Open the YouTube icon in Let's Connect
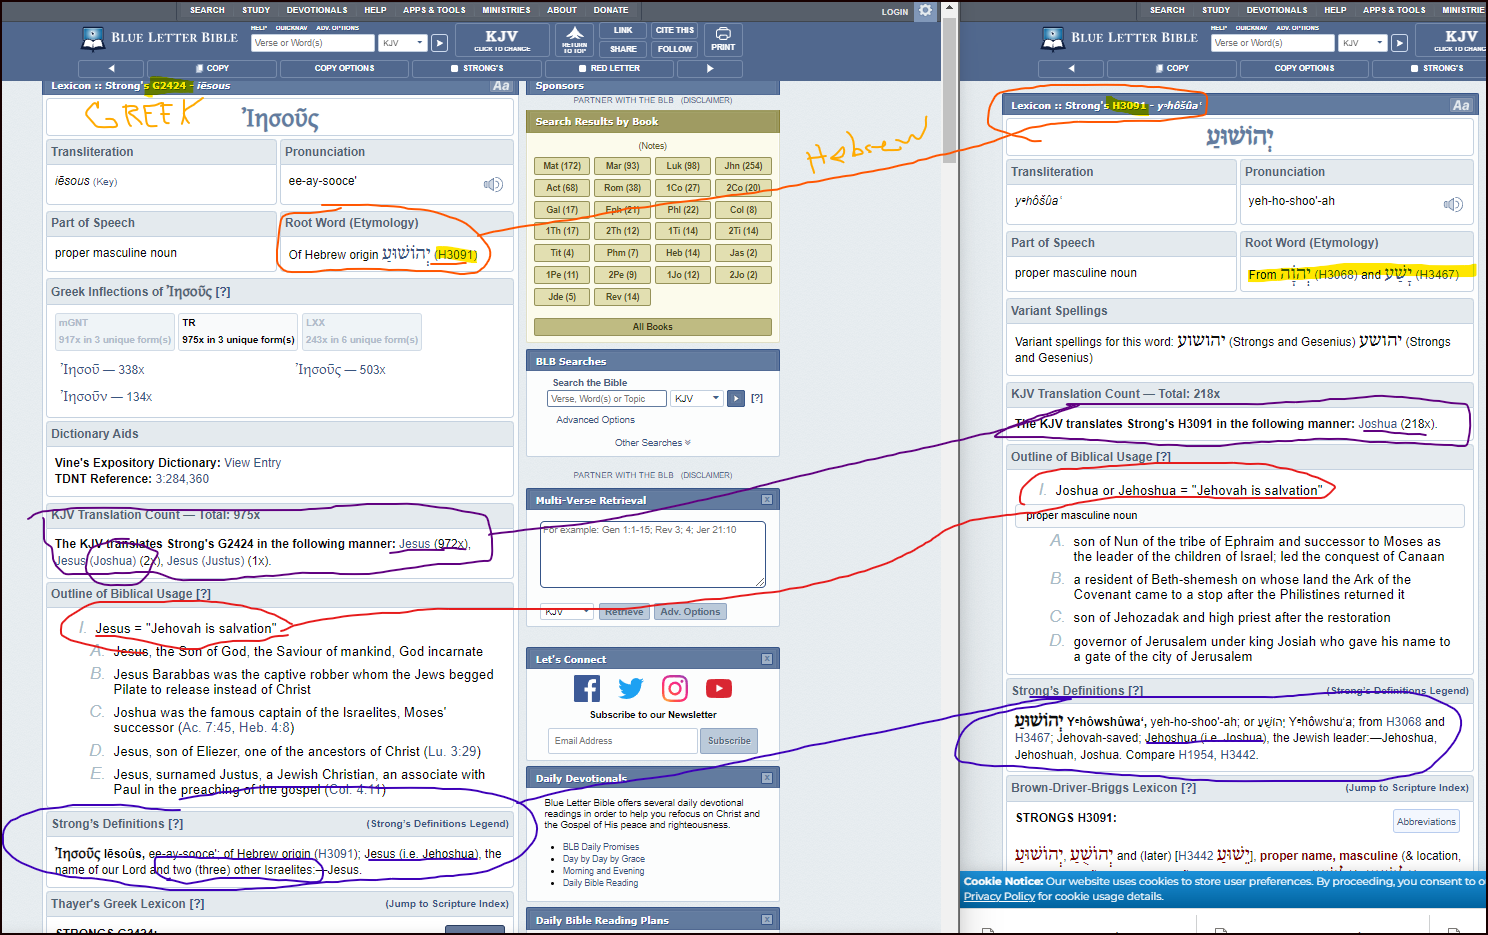Viewport: 1488px width, 935px height. (719, 688)
